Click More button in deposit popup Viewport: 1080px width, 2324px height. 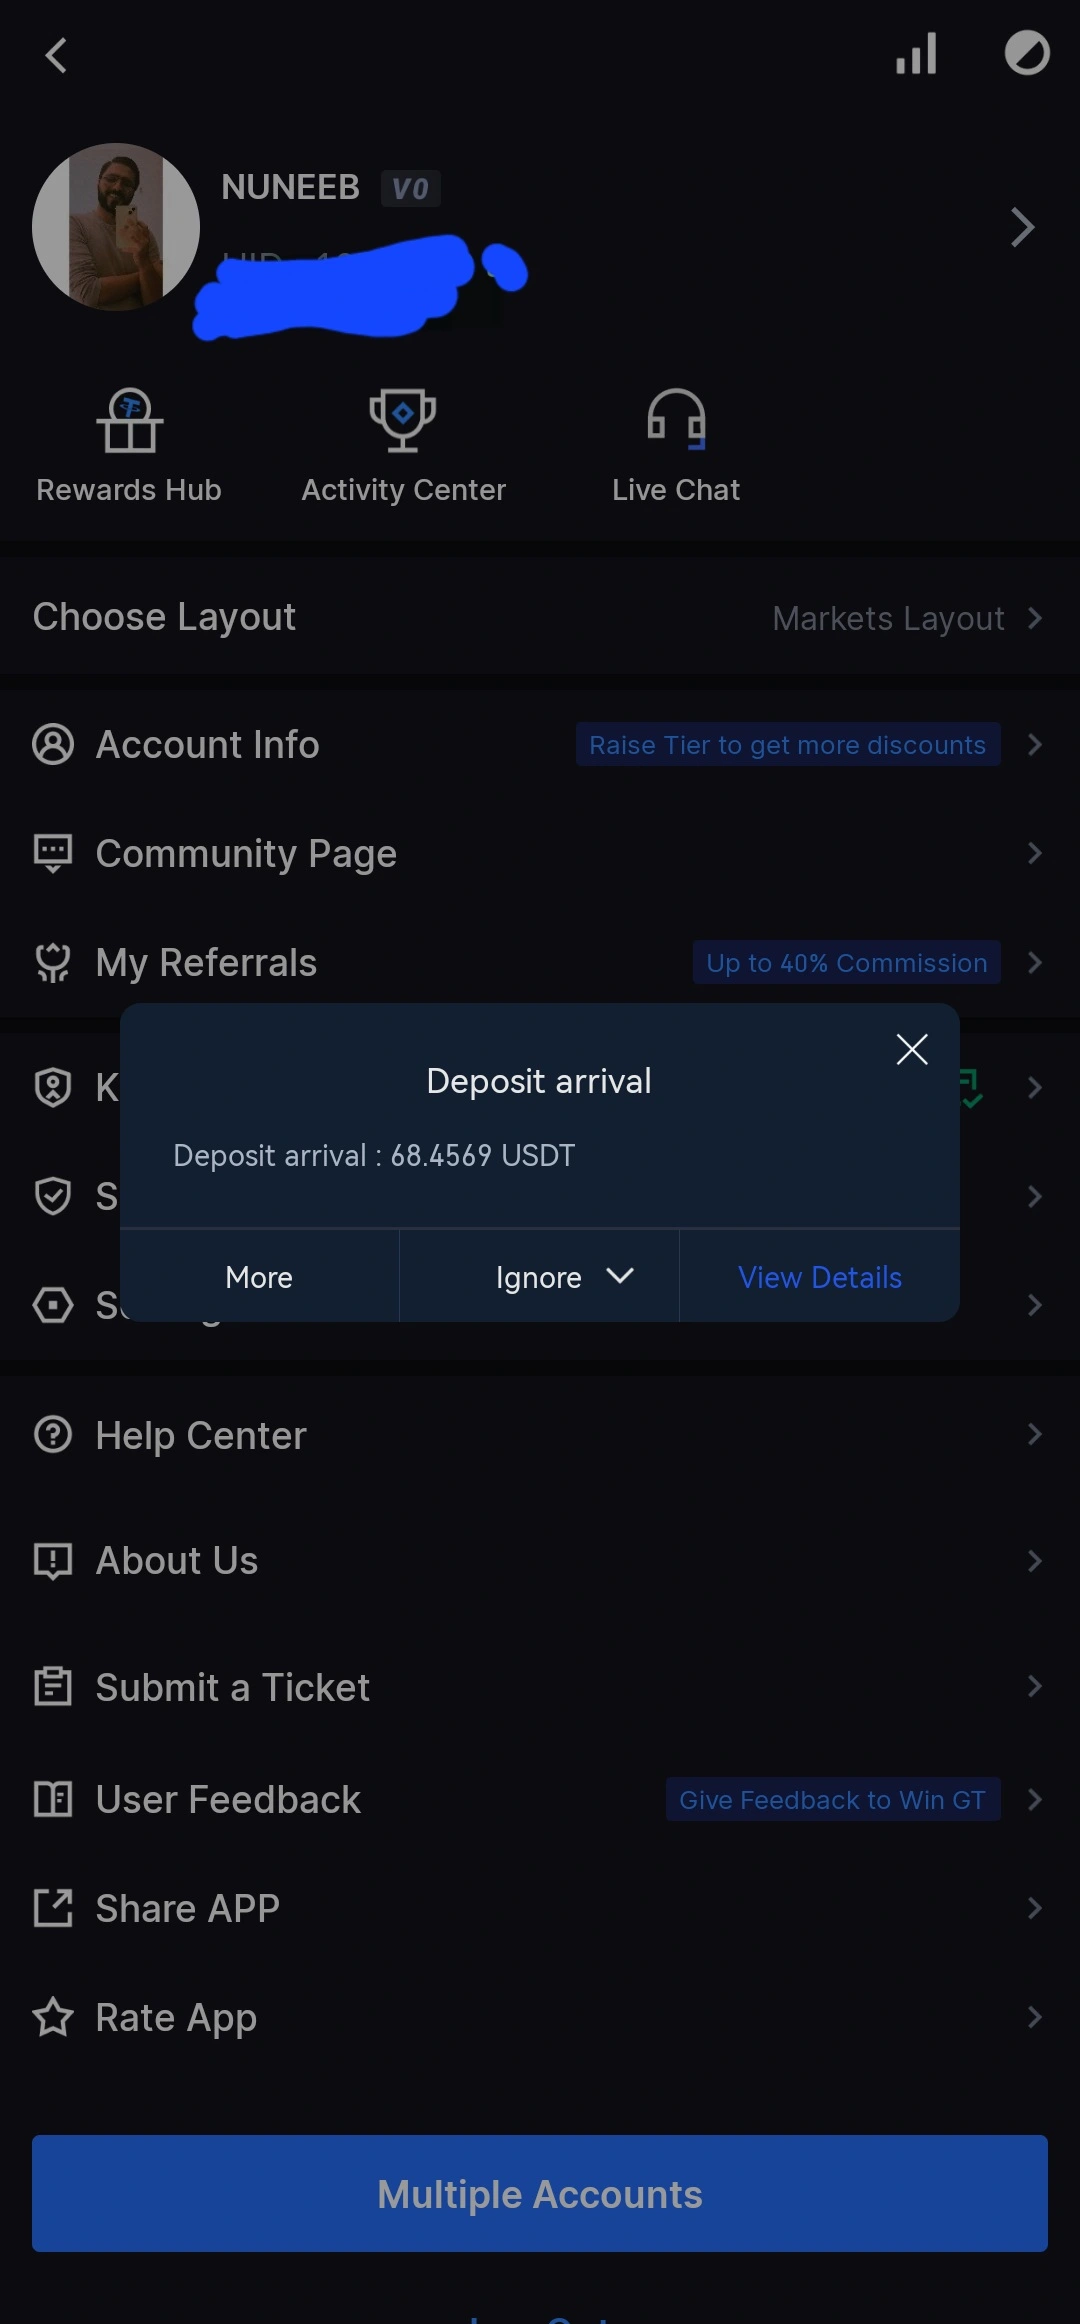point(259,1277)
